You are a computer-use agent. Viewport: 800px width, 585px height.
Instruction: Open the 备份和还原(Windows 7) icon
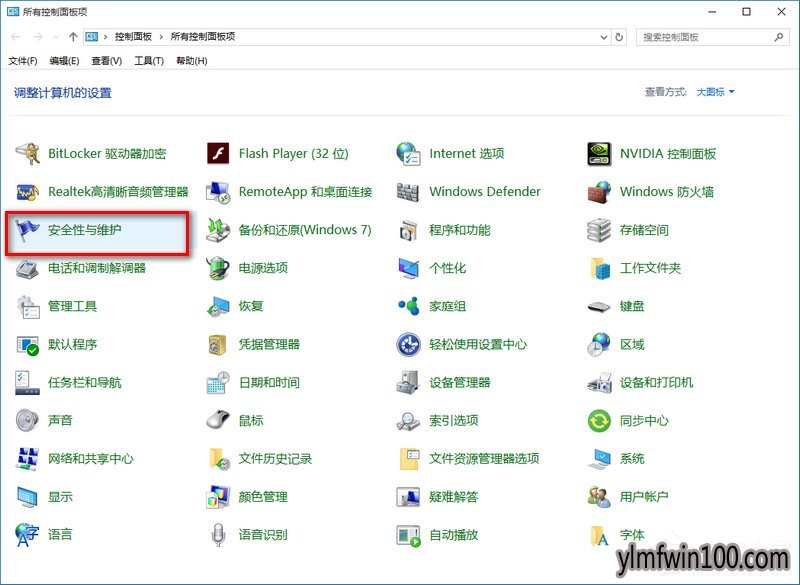(x=218, y=230)
